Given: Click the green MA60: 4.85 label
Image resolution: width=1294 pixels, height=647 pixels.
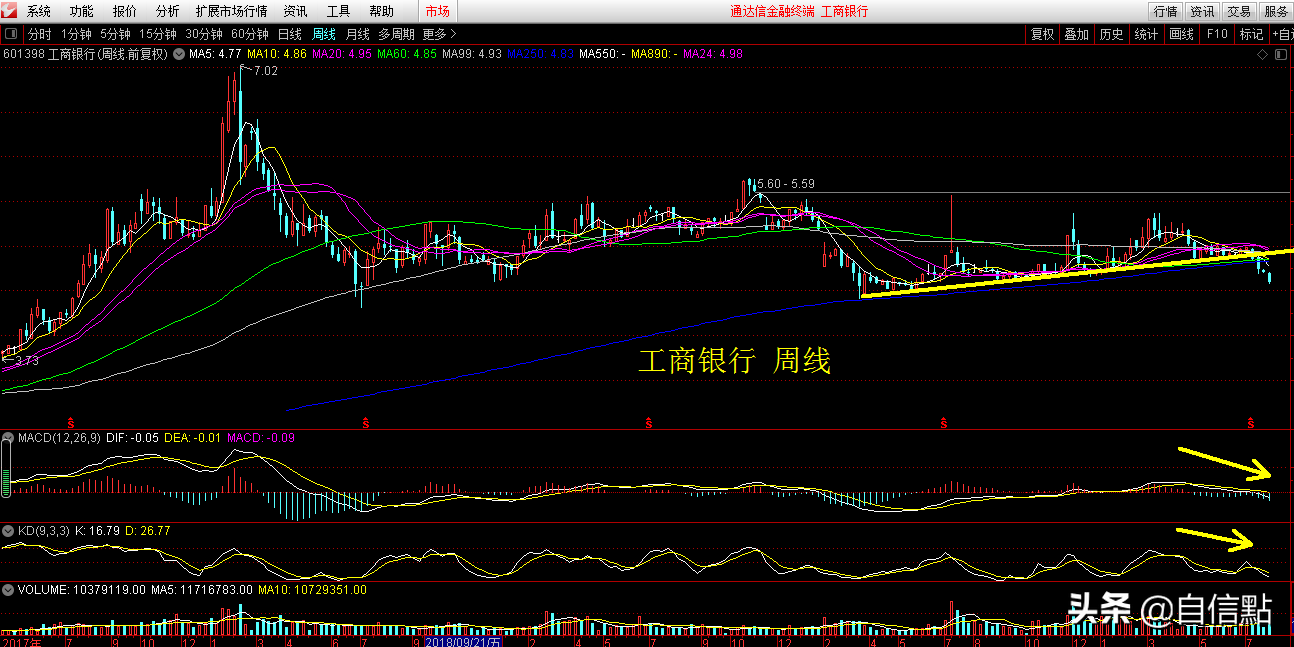Looking at the screenshot, I should 408,54.
